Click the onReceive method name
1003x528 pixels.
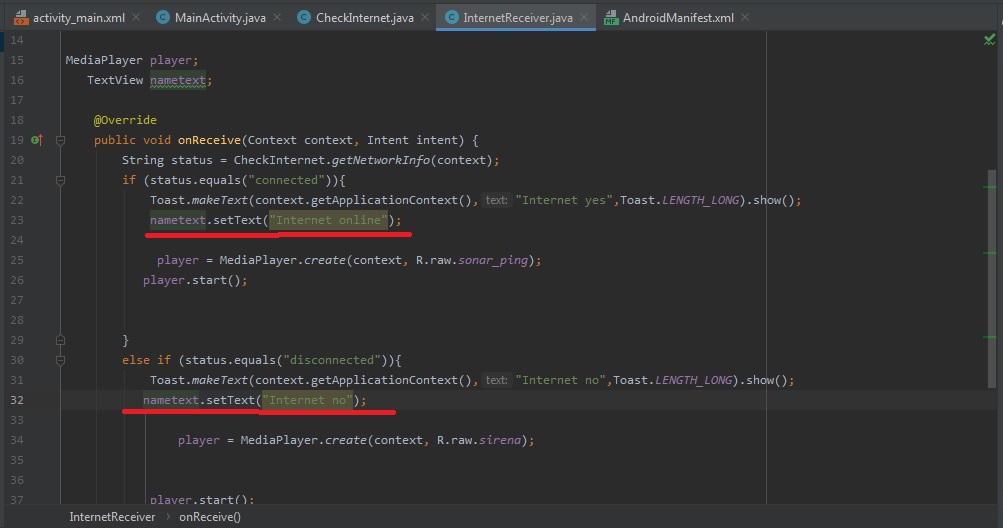pyautogui.click(x=209, y=140)
